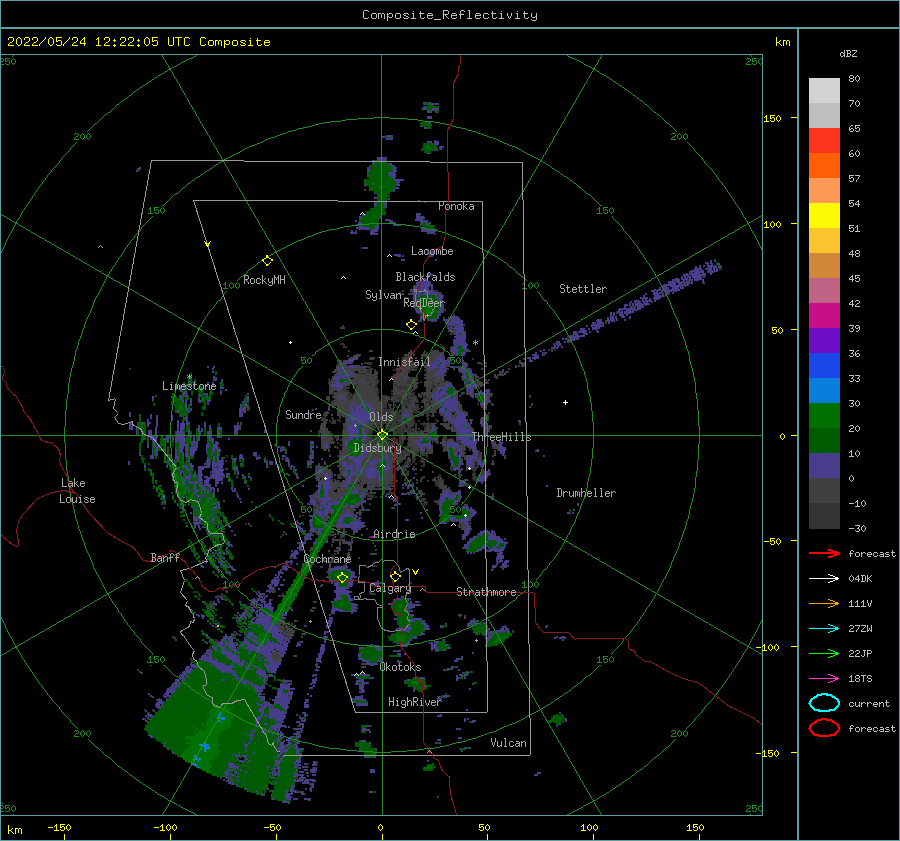Screen dimensions: 900x841
Task: Click the cyan current ellipse icon
Action: pyautogui.click(x=824, y=703)
